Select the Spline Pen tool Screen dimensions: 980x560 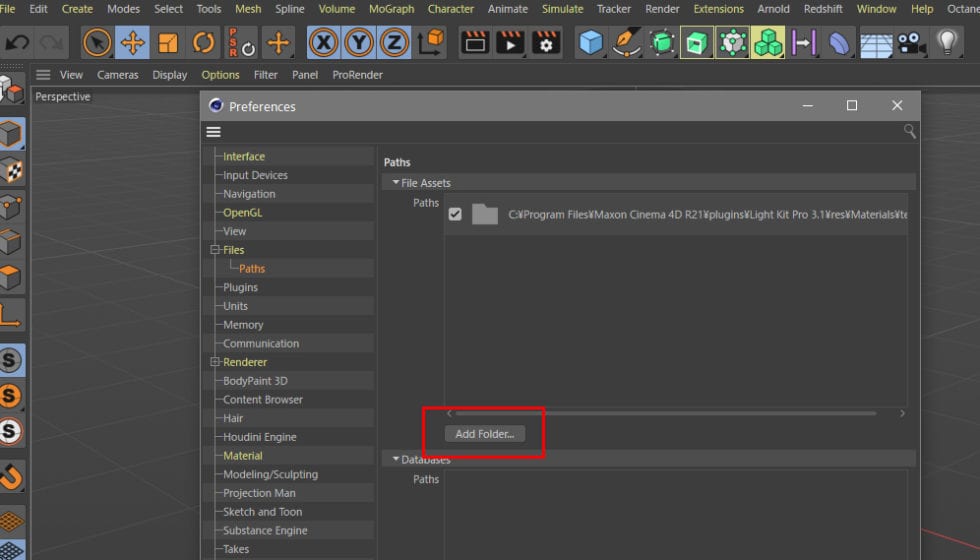pyautogui.click(x=626, y=43)
